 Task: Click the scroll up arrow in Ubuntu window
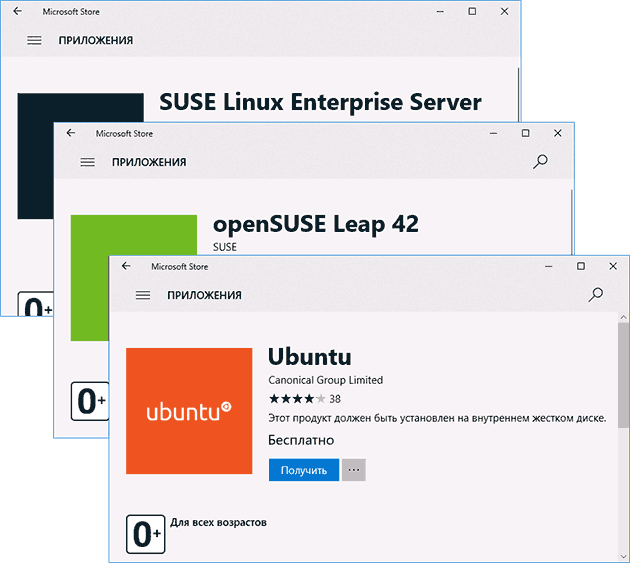pos(624,317)
